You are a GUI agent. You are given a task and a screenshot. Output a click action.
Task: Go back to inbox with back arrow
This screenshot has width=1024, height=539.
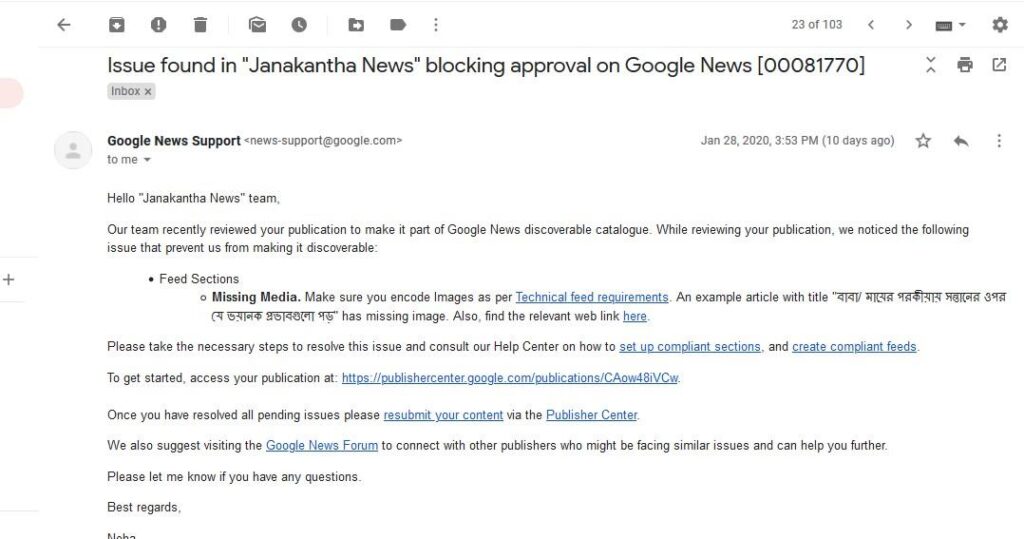click(x=63, y=25)
